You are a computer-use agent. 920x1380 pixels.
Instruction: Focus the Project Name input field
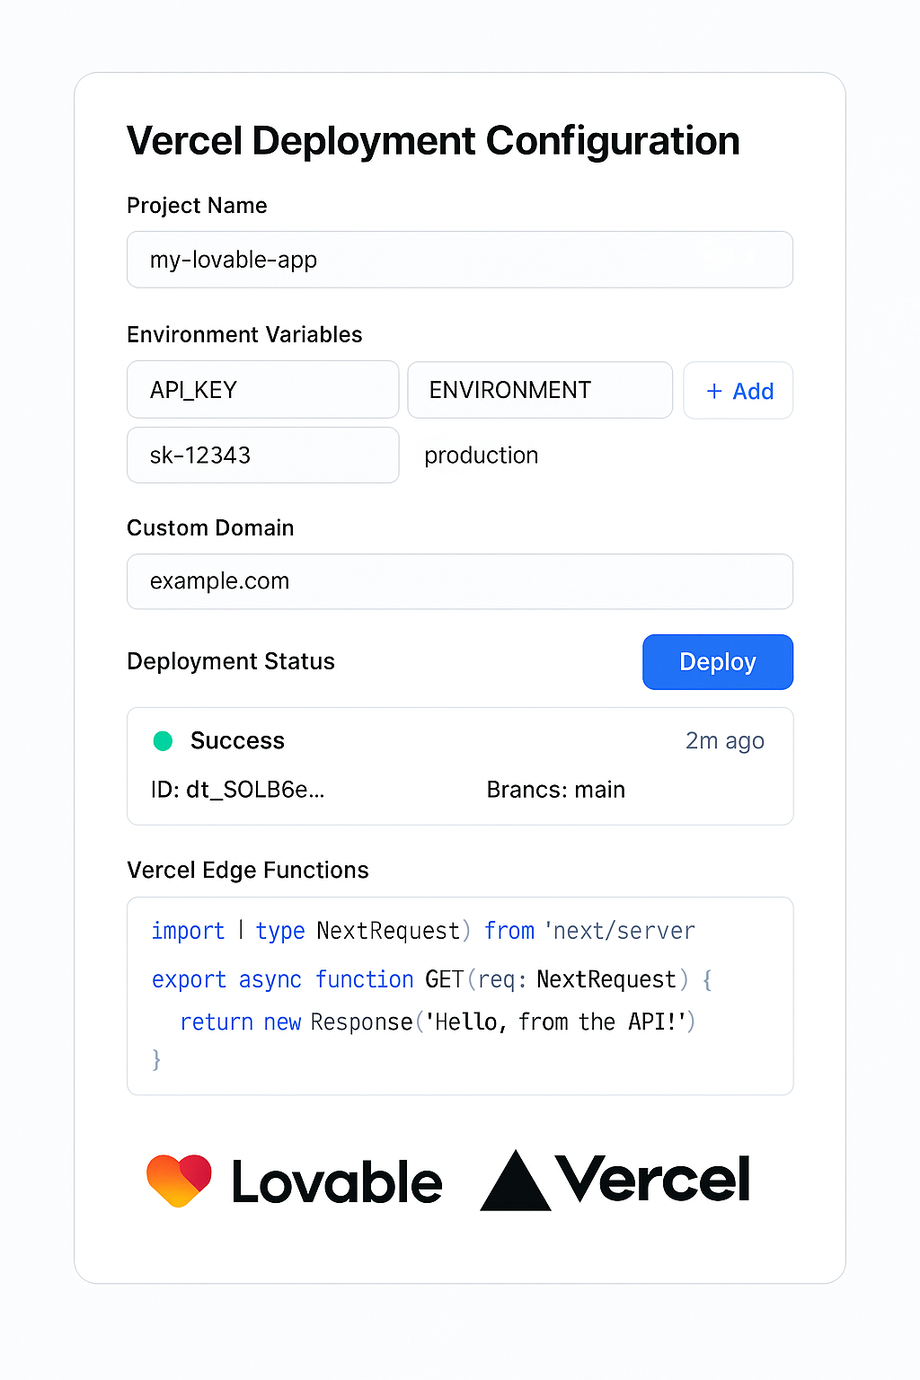460,260
